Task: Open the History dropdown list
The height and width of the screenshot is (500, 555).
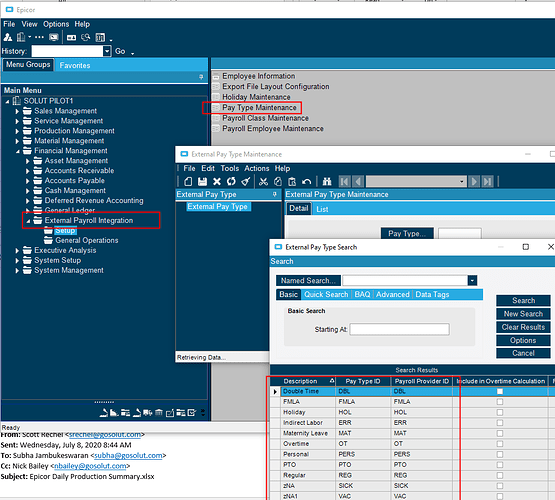Action: click(x=107, y=51)
